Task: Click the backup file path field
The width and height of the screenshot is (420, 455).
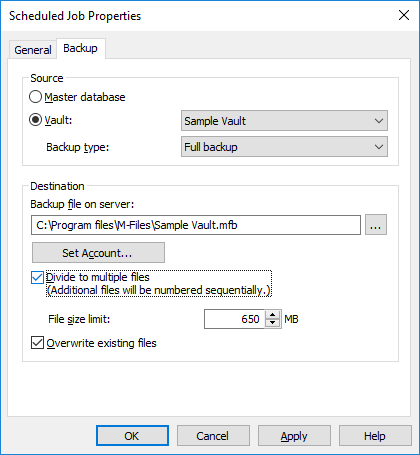Action: point(196,225)
